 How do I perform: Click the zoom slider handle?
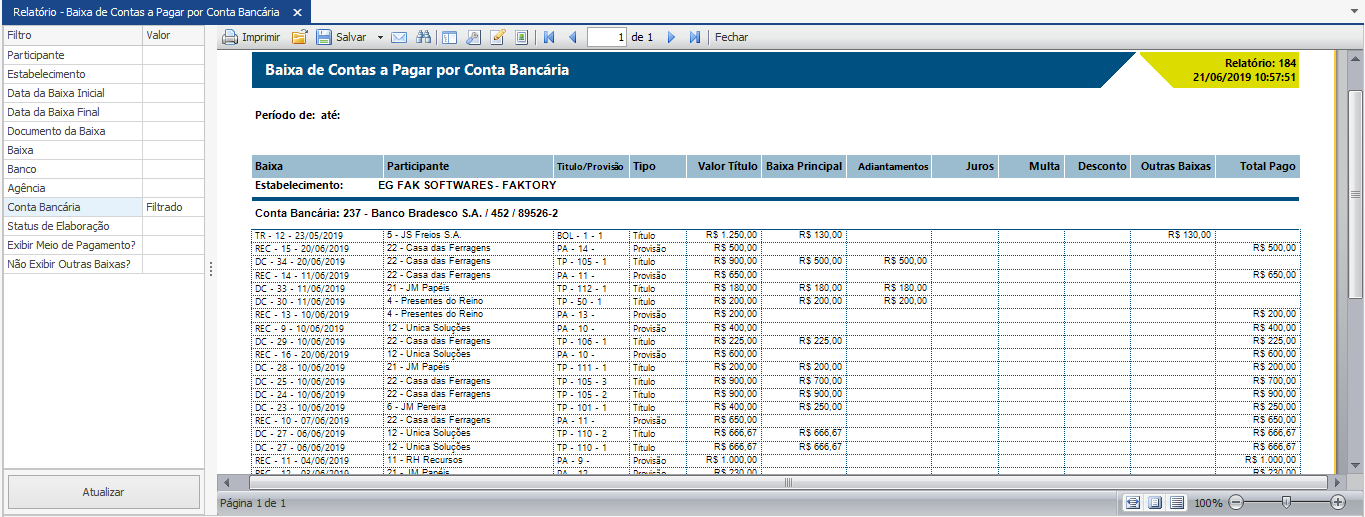(1286, 502)
